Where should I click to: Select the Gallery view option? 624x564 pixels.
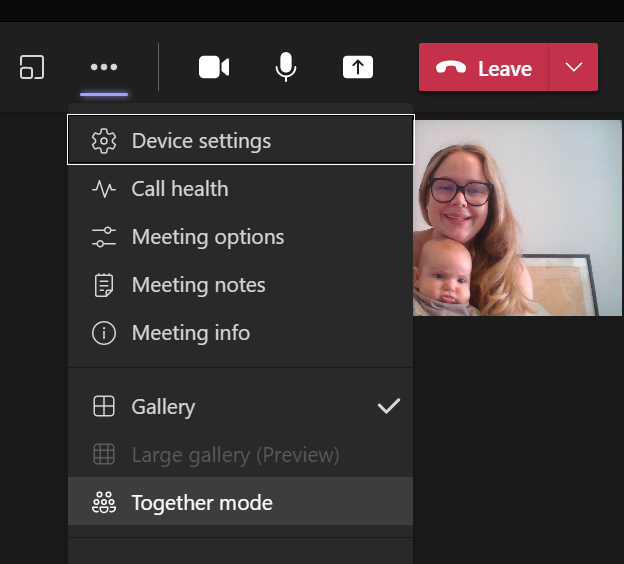pos(240,406)
